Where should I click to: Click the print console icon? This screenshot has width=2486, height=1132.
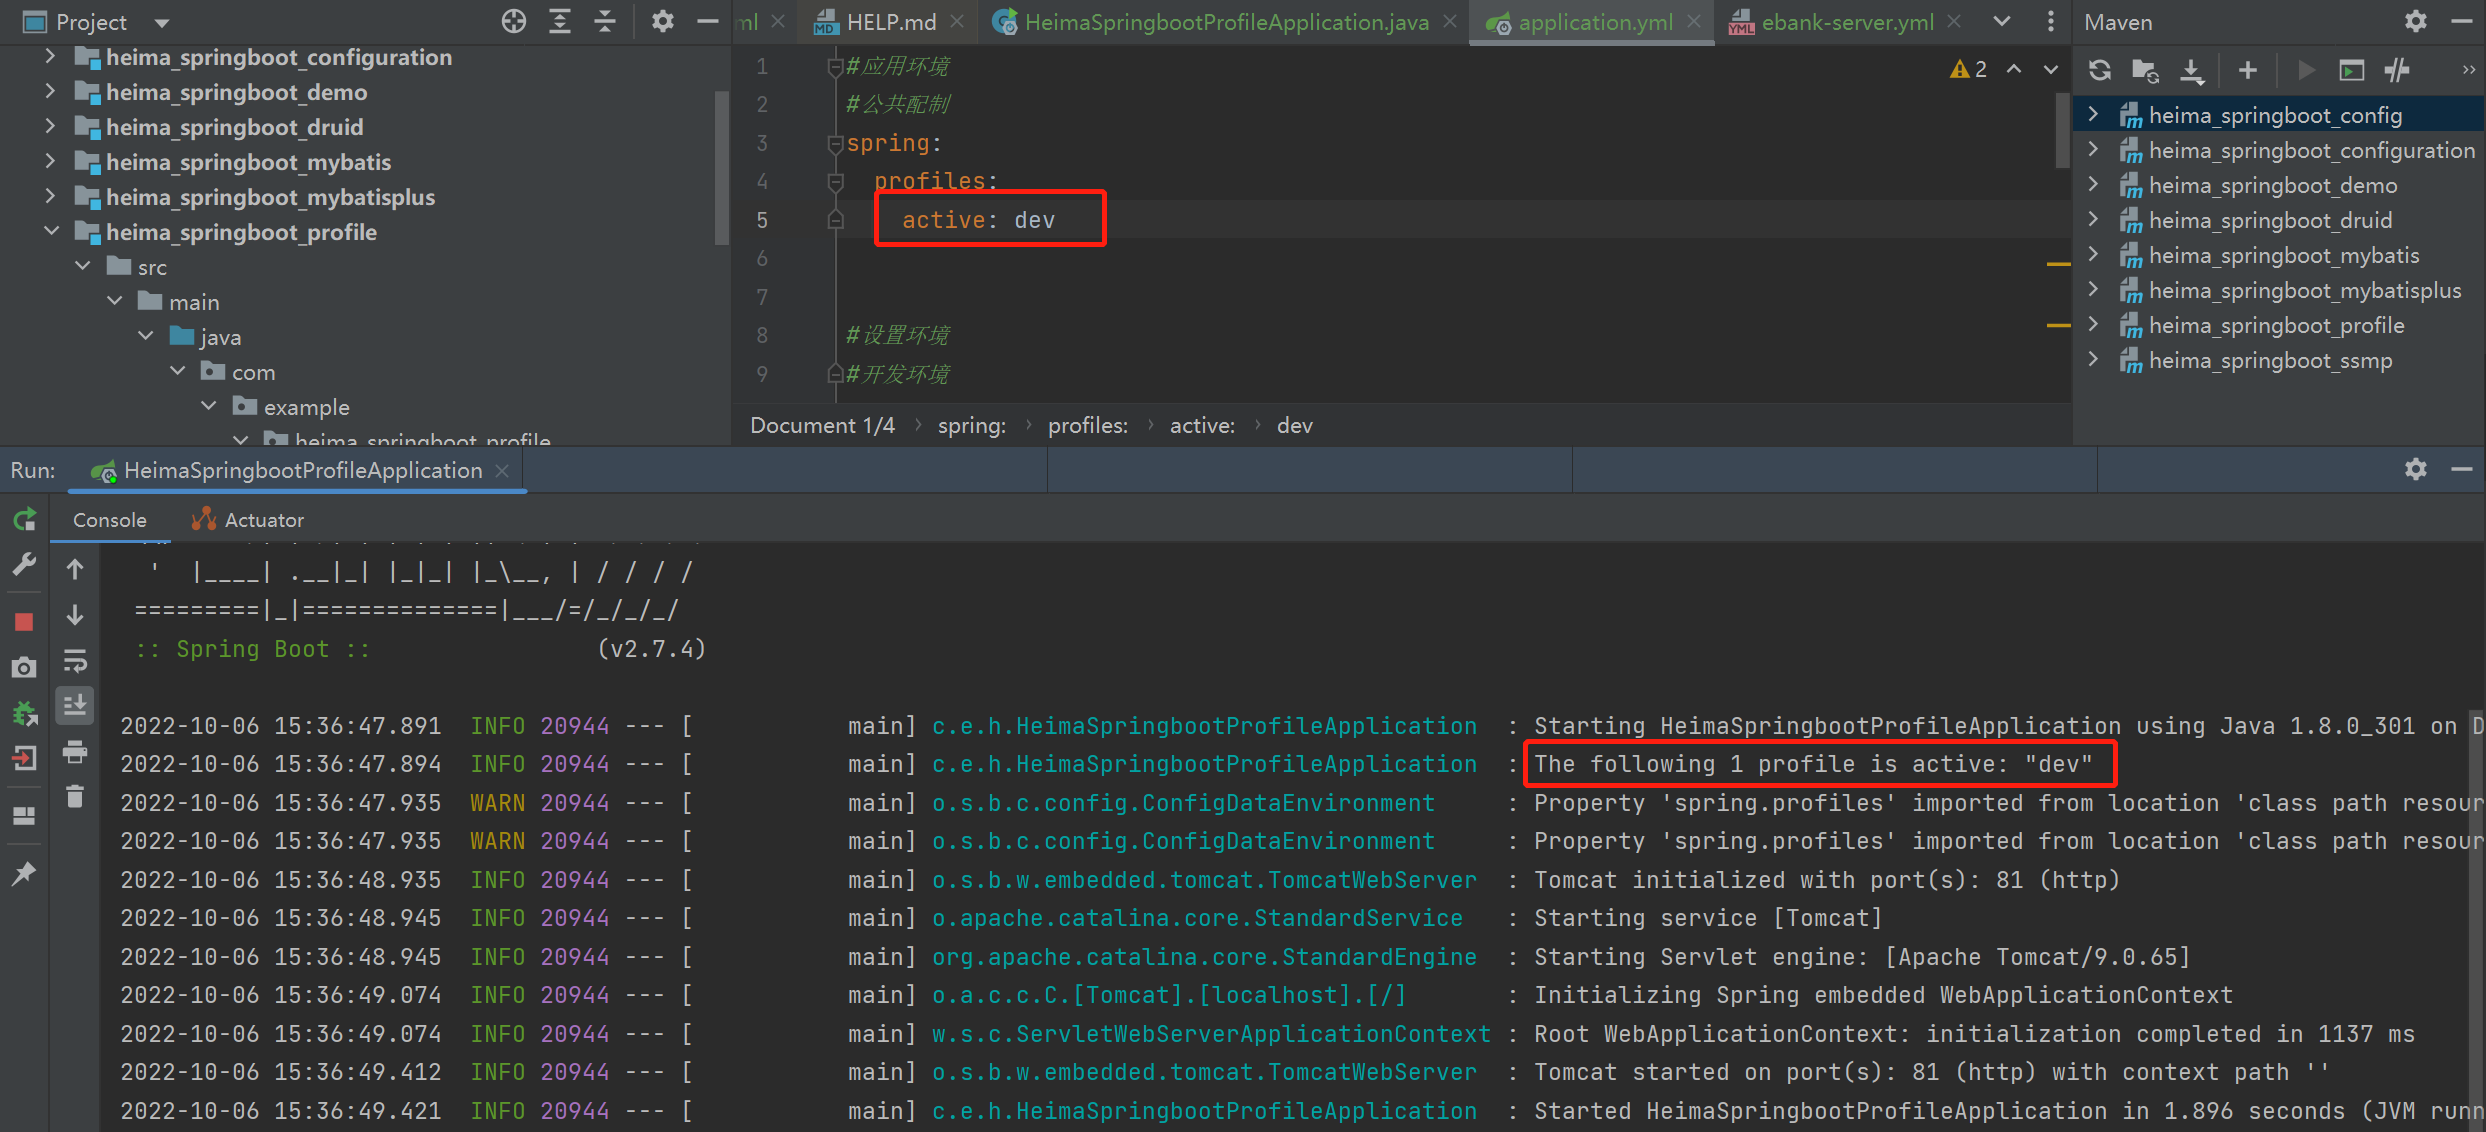[75, 752]
